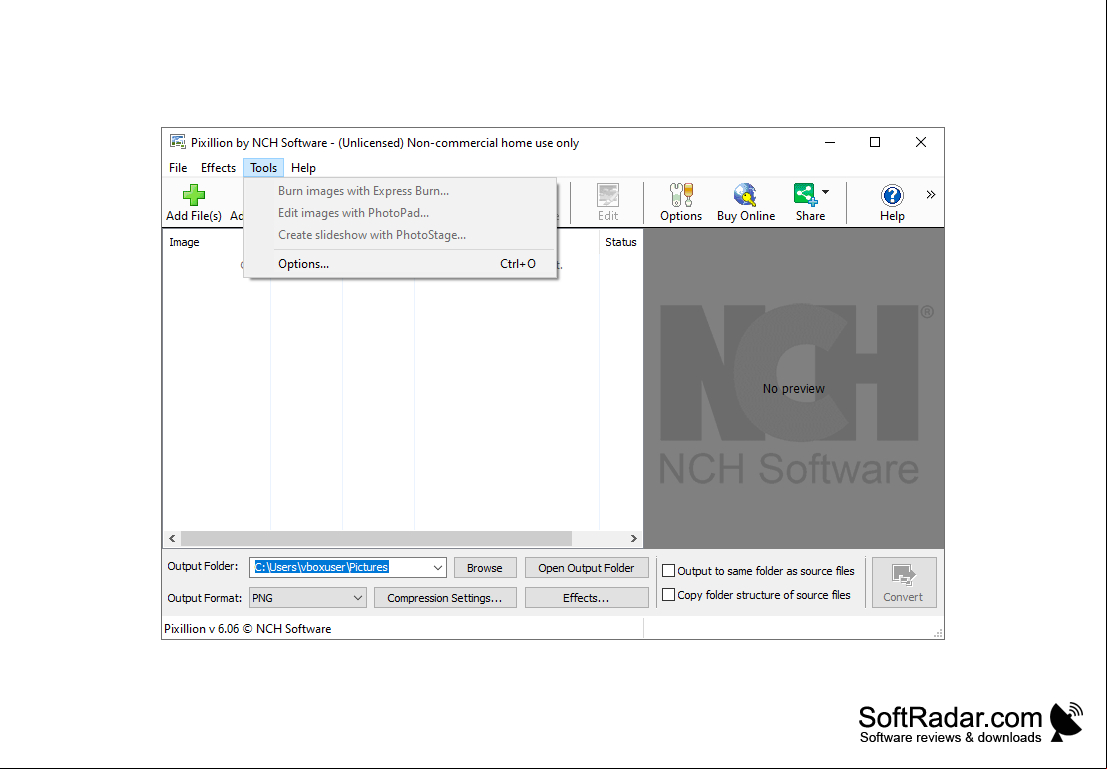Open Compression Settings... dialog
1107x769 pixels.
(445, 598)
